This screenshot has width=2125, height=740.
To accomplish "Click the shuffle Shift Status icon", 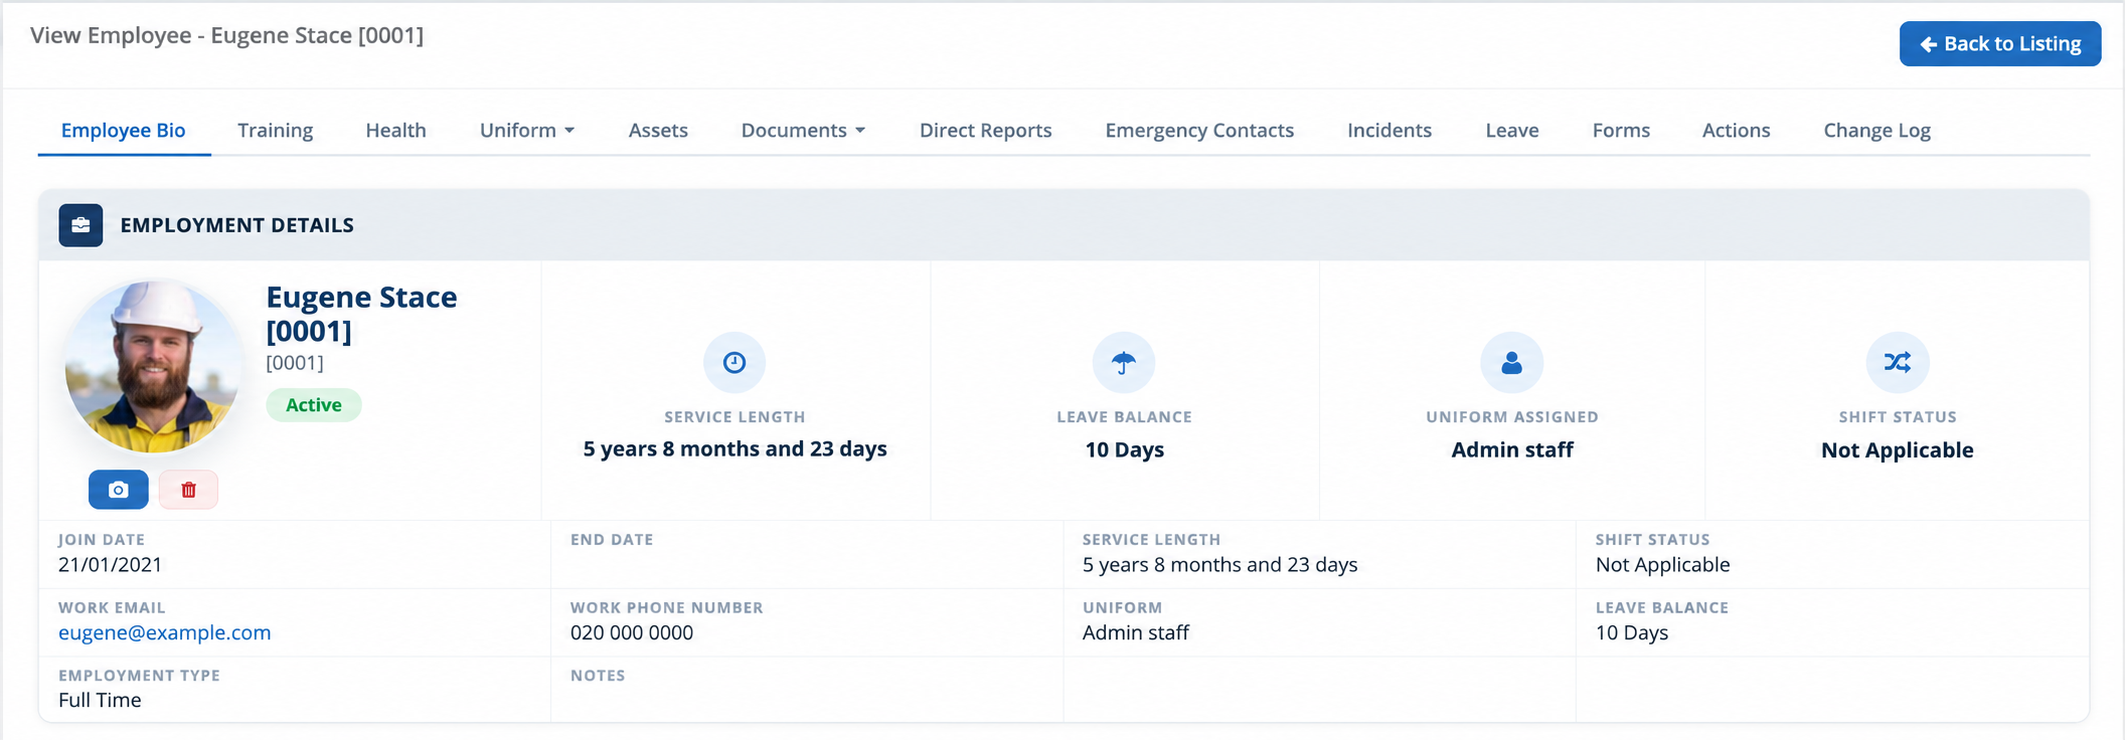I will click(1897, 362).
